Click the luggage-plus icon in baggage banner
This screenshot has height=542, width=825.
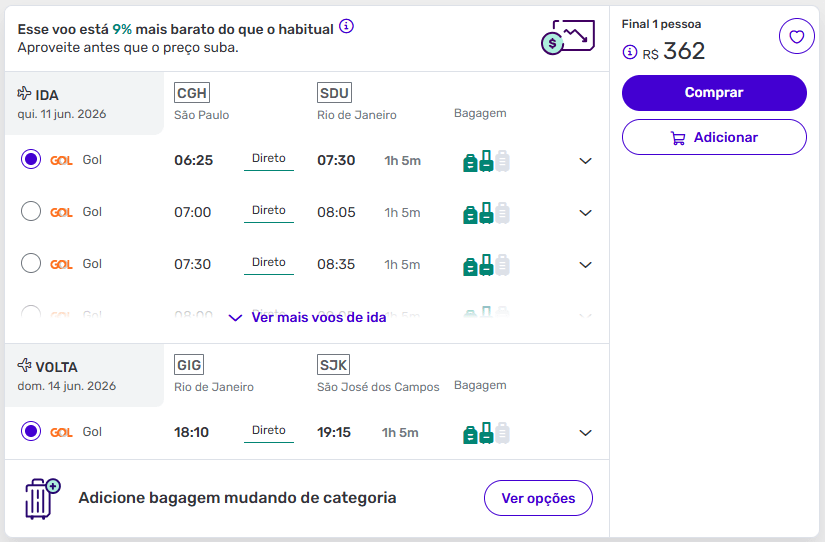pyautogui.click(x=41, y=498)
